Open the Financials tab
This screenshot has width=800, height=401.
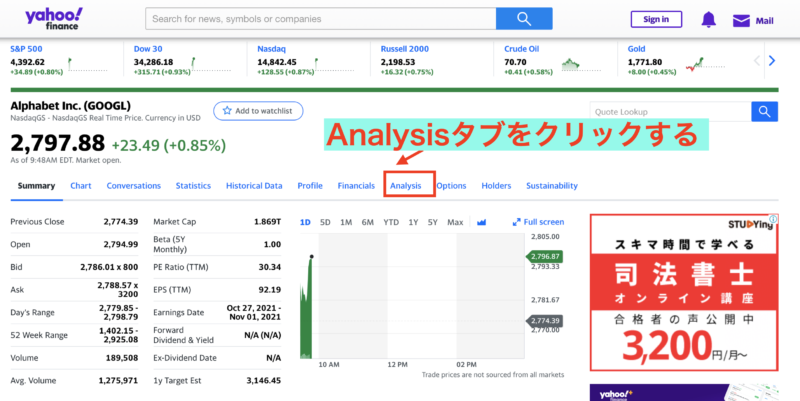tap(356, 186)
